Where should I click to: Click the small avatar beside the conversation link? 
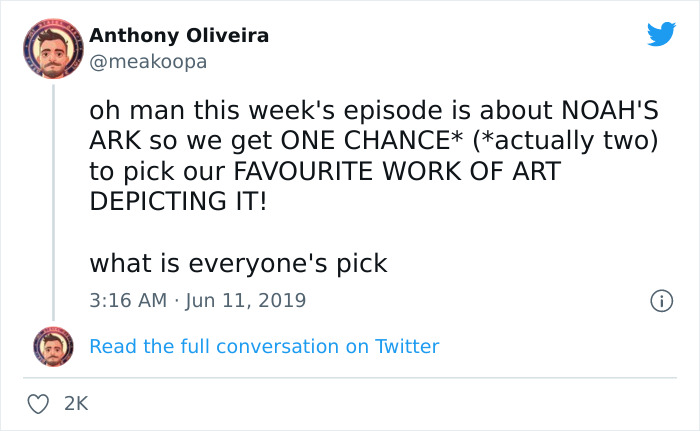pos(53,346)
